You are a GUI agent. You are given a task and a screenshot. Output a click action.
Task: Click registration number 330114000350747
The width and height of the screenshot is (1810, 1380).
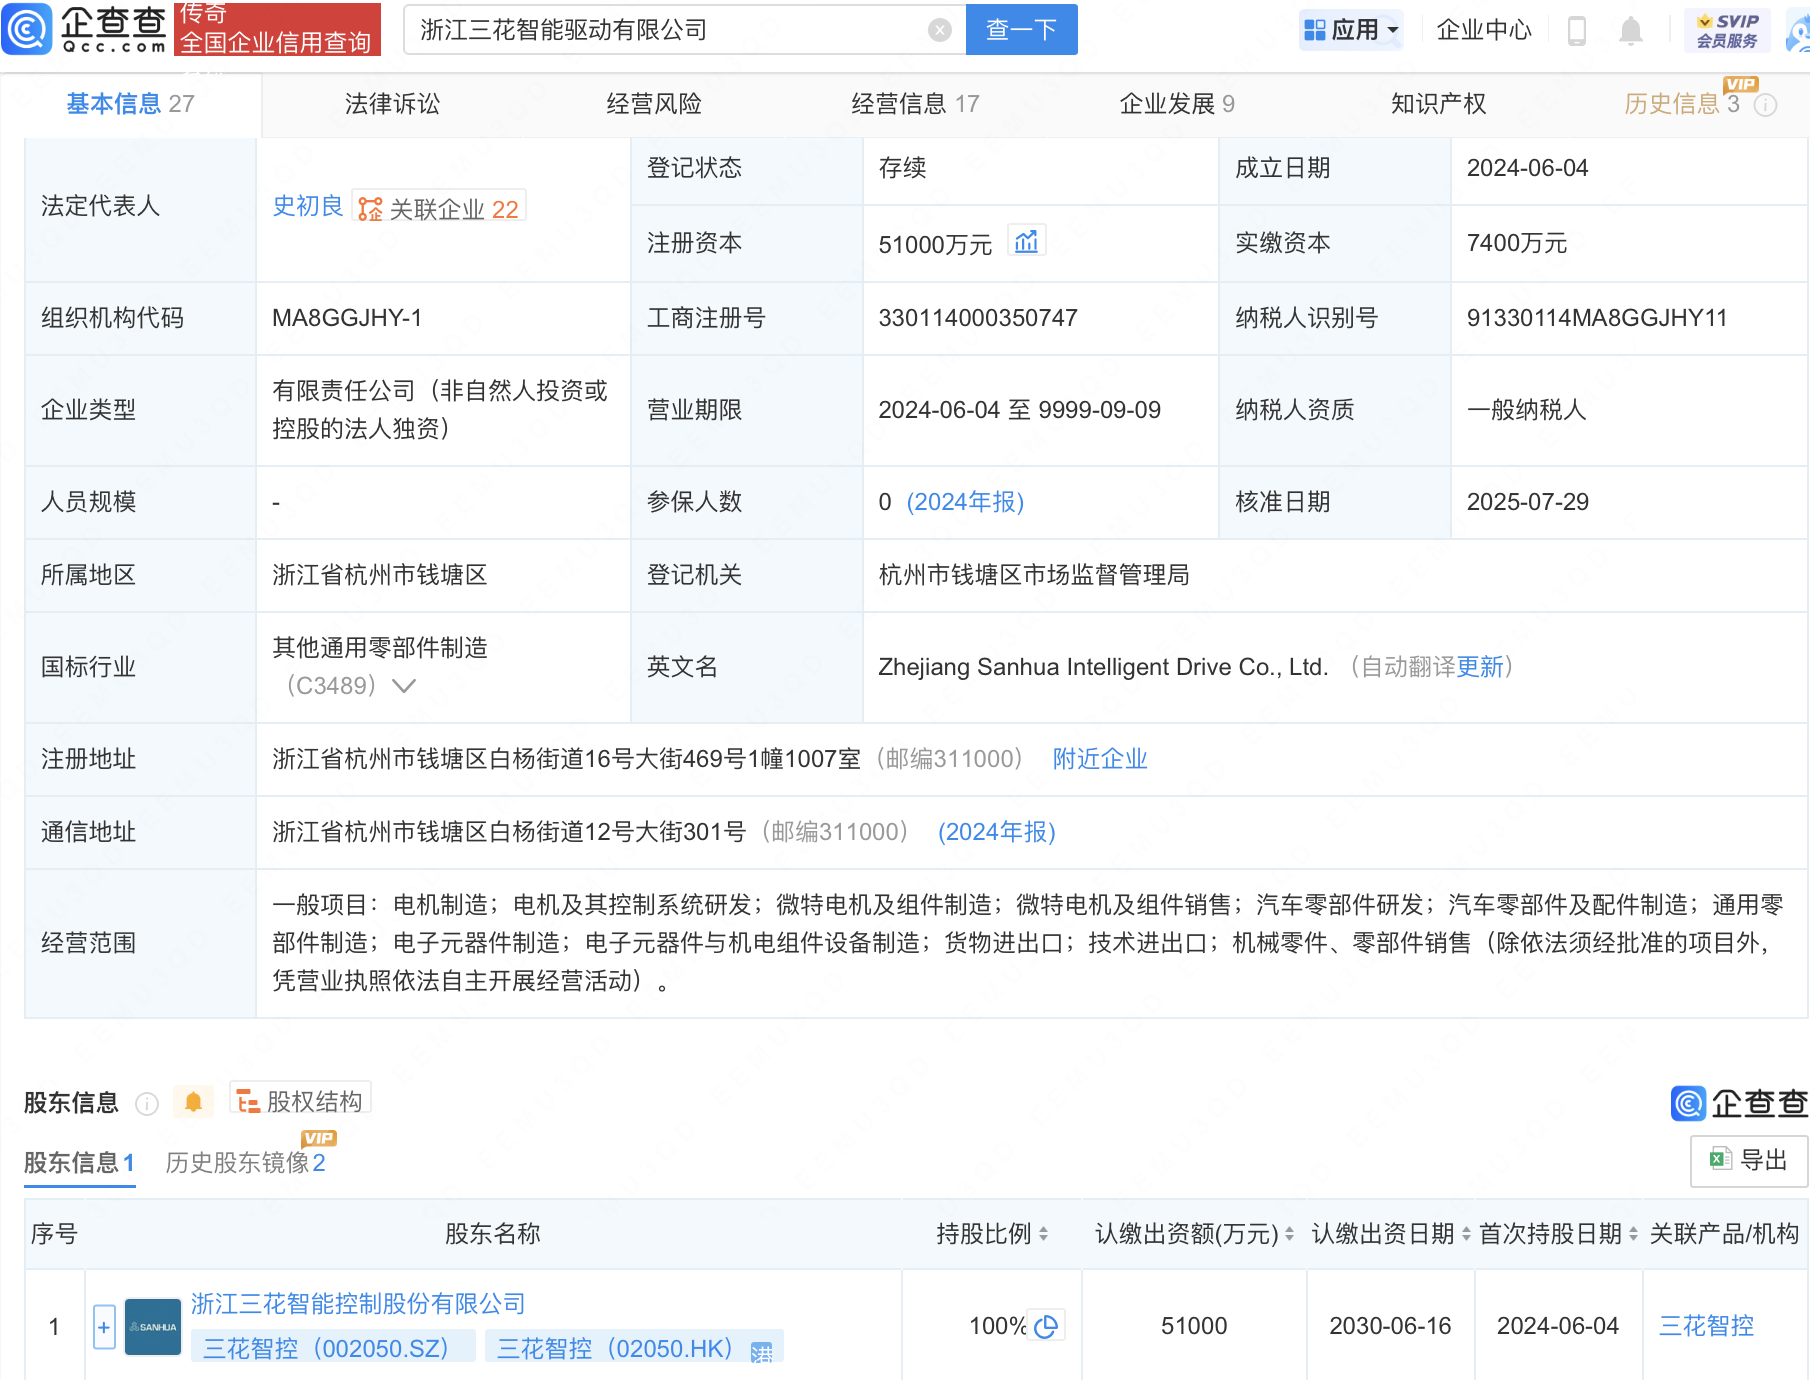click(x=978, y=318)
